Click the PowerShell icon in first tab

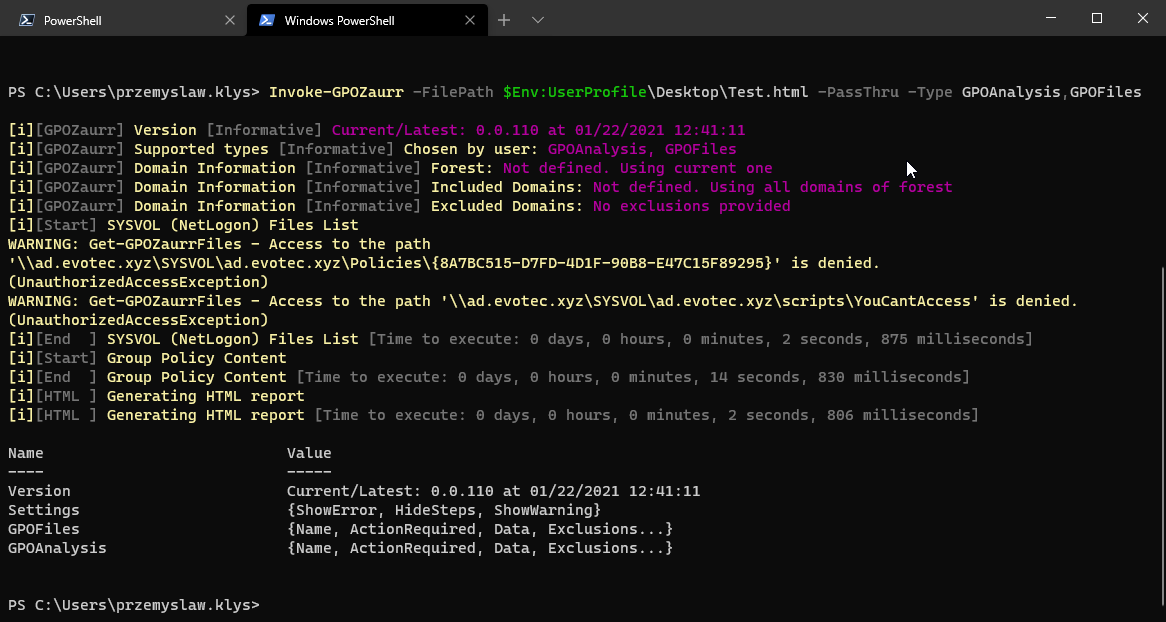[x=27, y=20]
